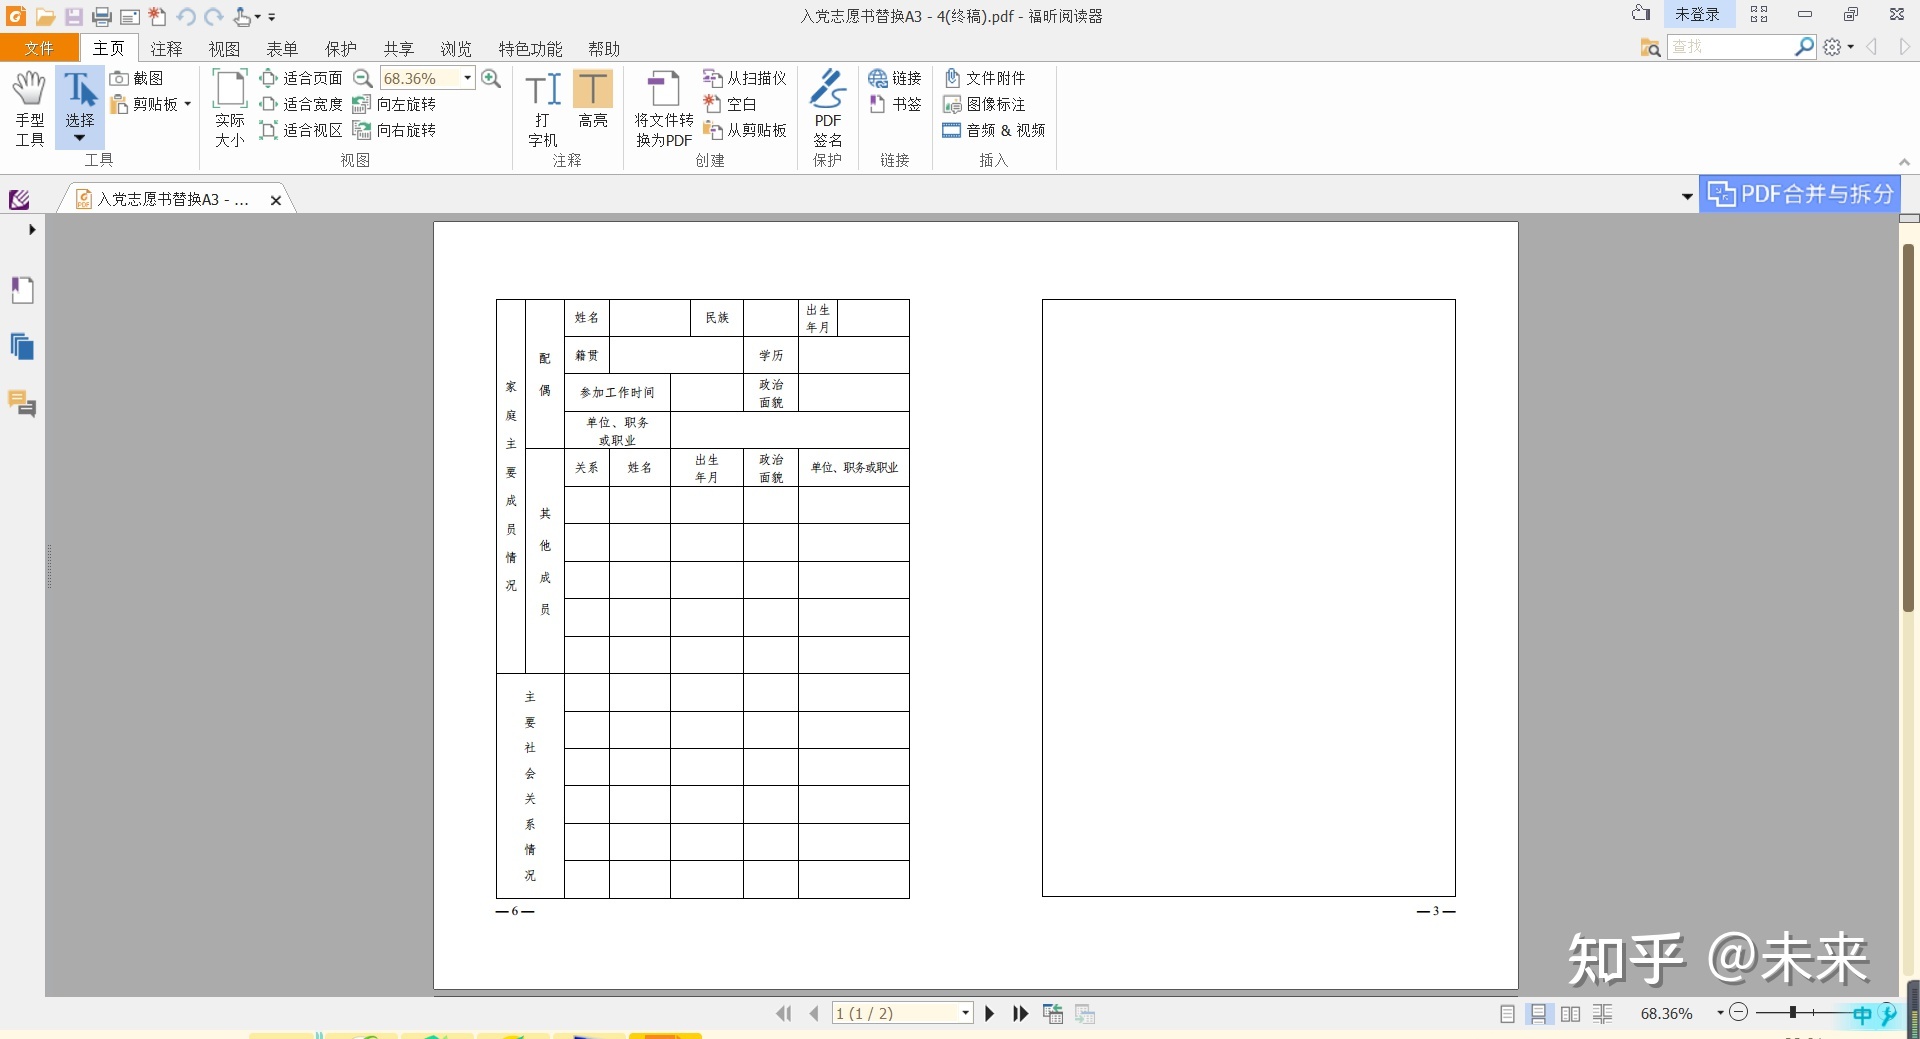Choose Fit Width (适合宽度)
Viewport: 1920px width, 1039px height.
[x=301, y=104]
